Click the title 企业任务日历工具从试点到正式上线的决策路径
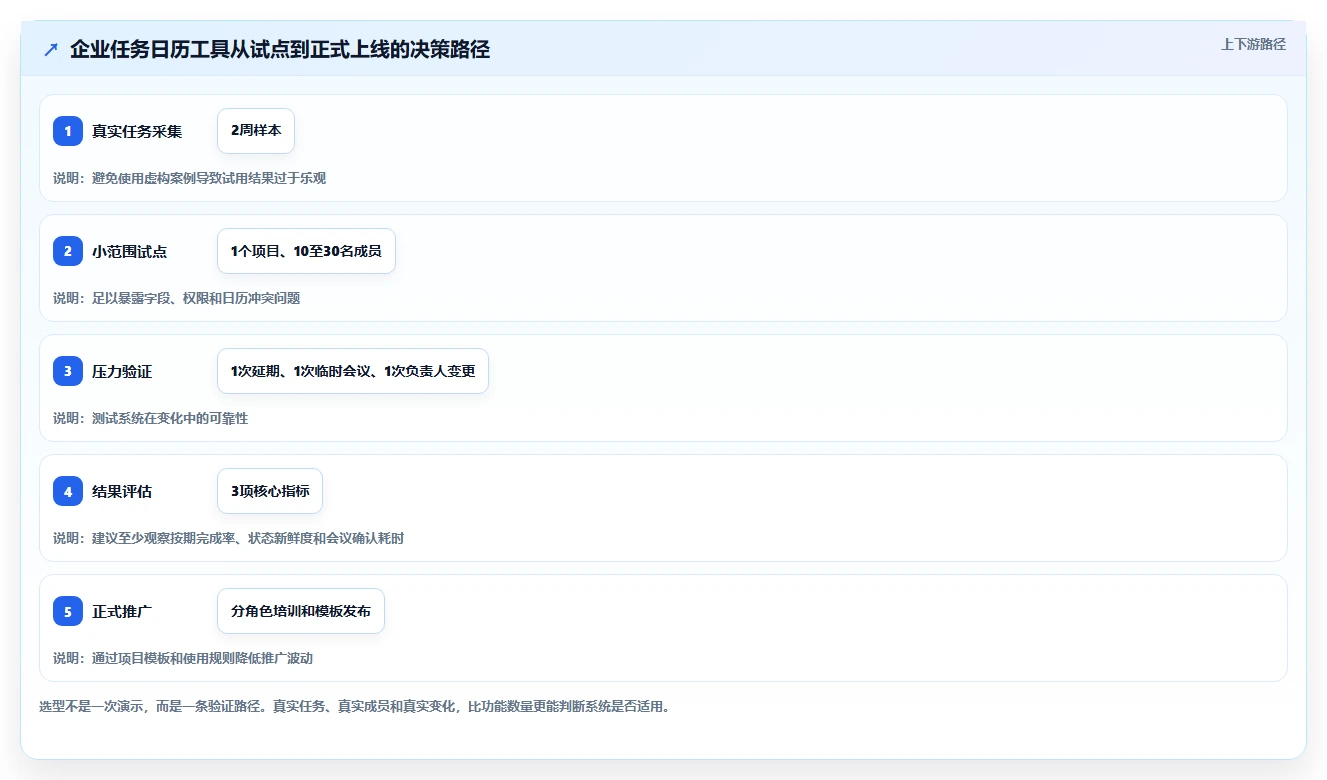1327x780 pixels. 280,49
